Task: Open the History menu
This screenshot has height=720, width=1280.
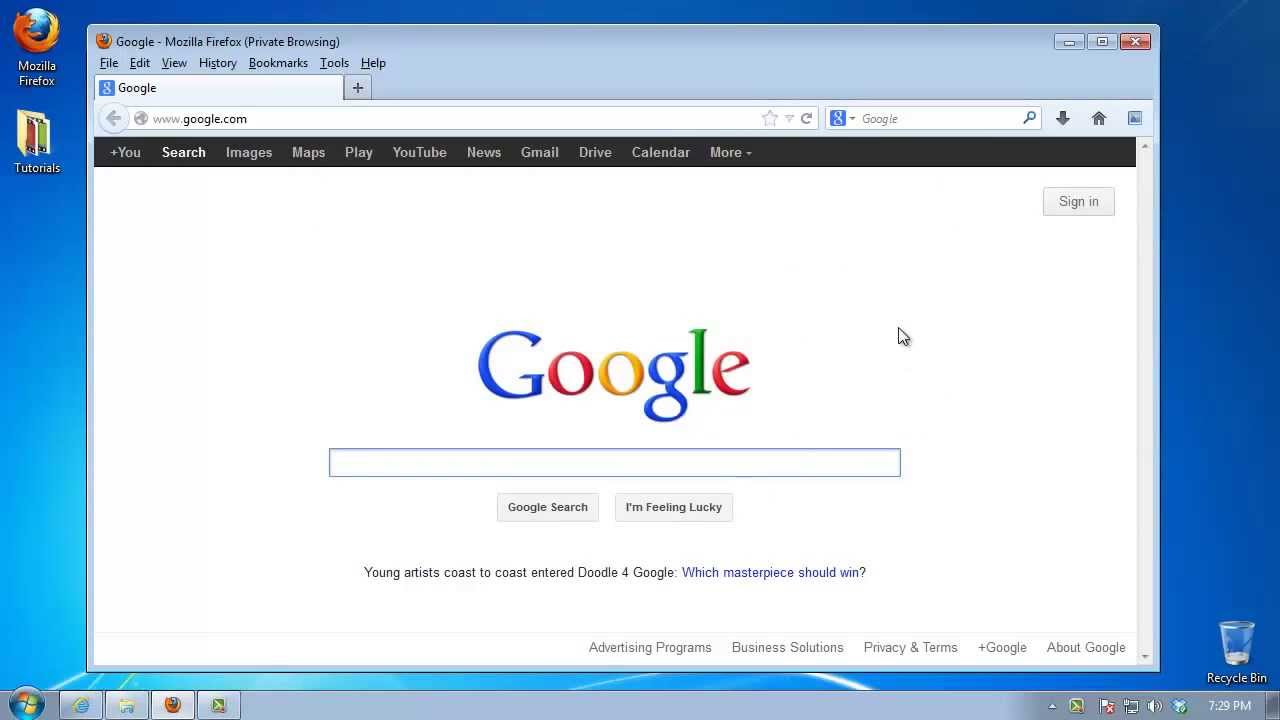Action: [218, 63]
